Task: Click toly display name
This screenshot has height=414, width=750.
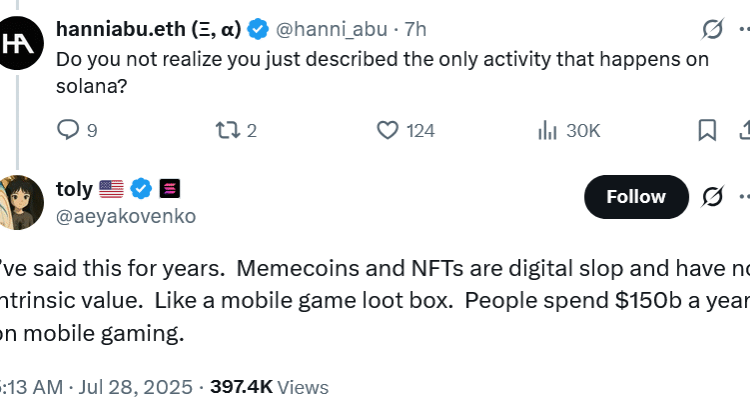Action: (74, 188)
